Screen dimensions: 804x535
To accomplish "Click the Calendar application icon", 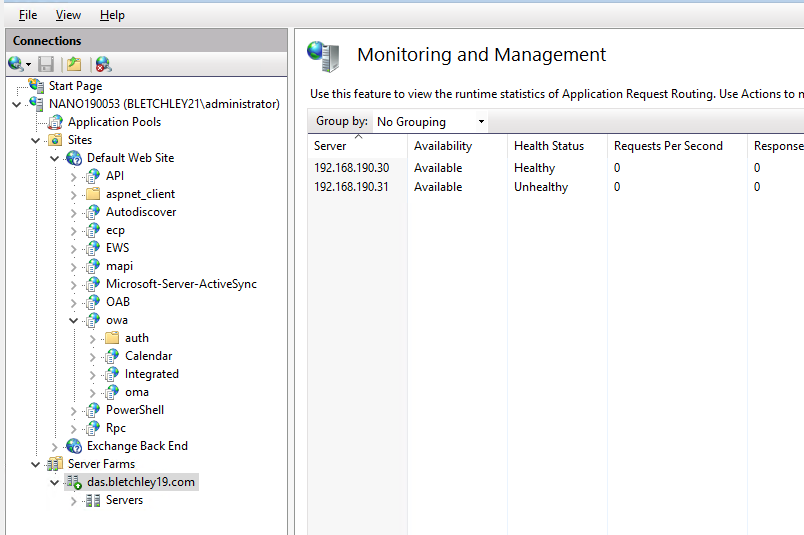I will click(112, 356).
